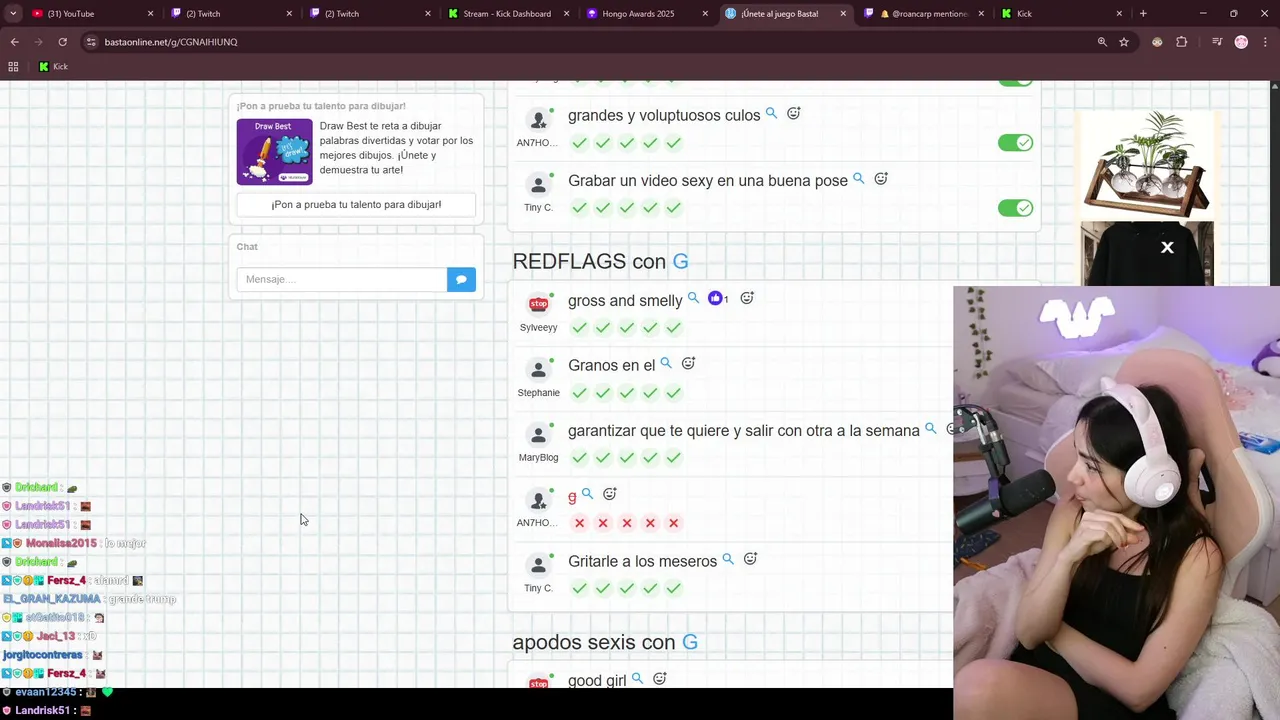This screenshot has width=1280, height=720.
Task: Close the ¡Únete al juego Basta! tab
Action: click(x=843, y=14)
